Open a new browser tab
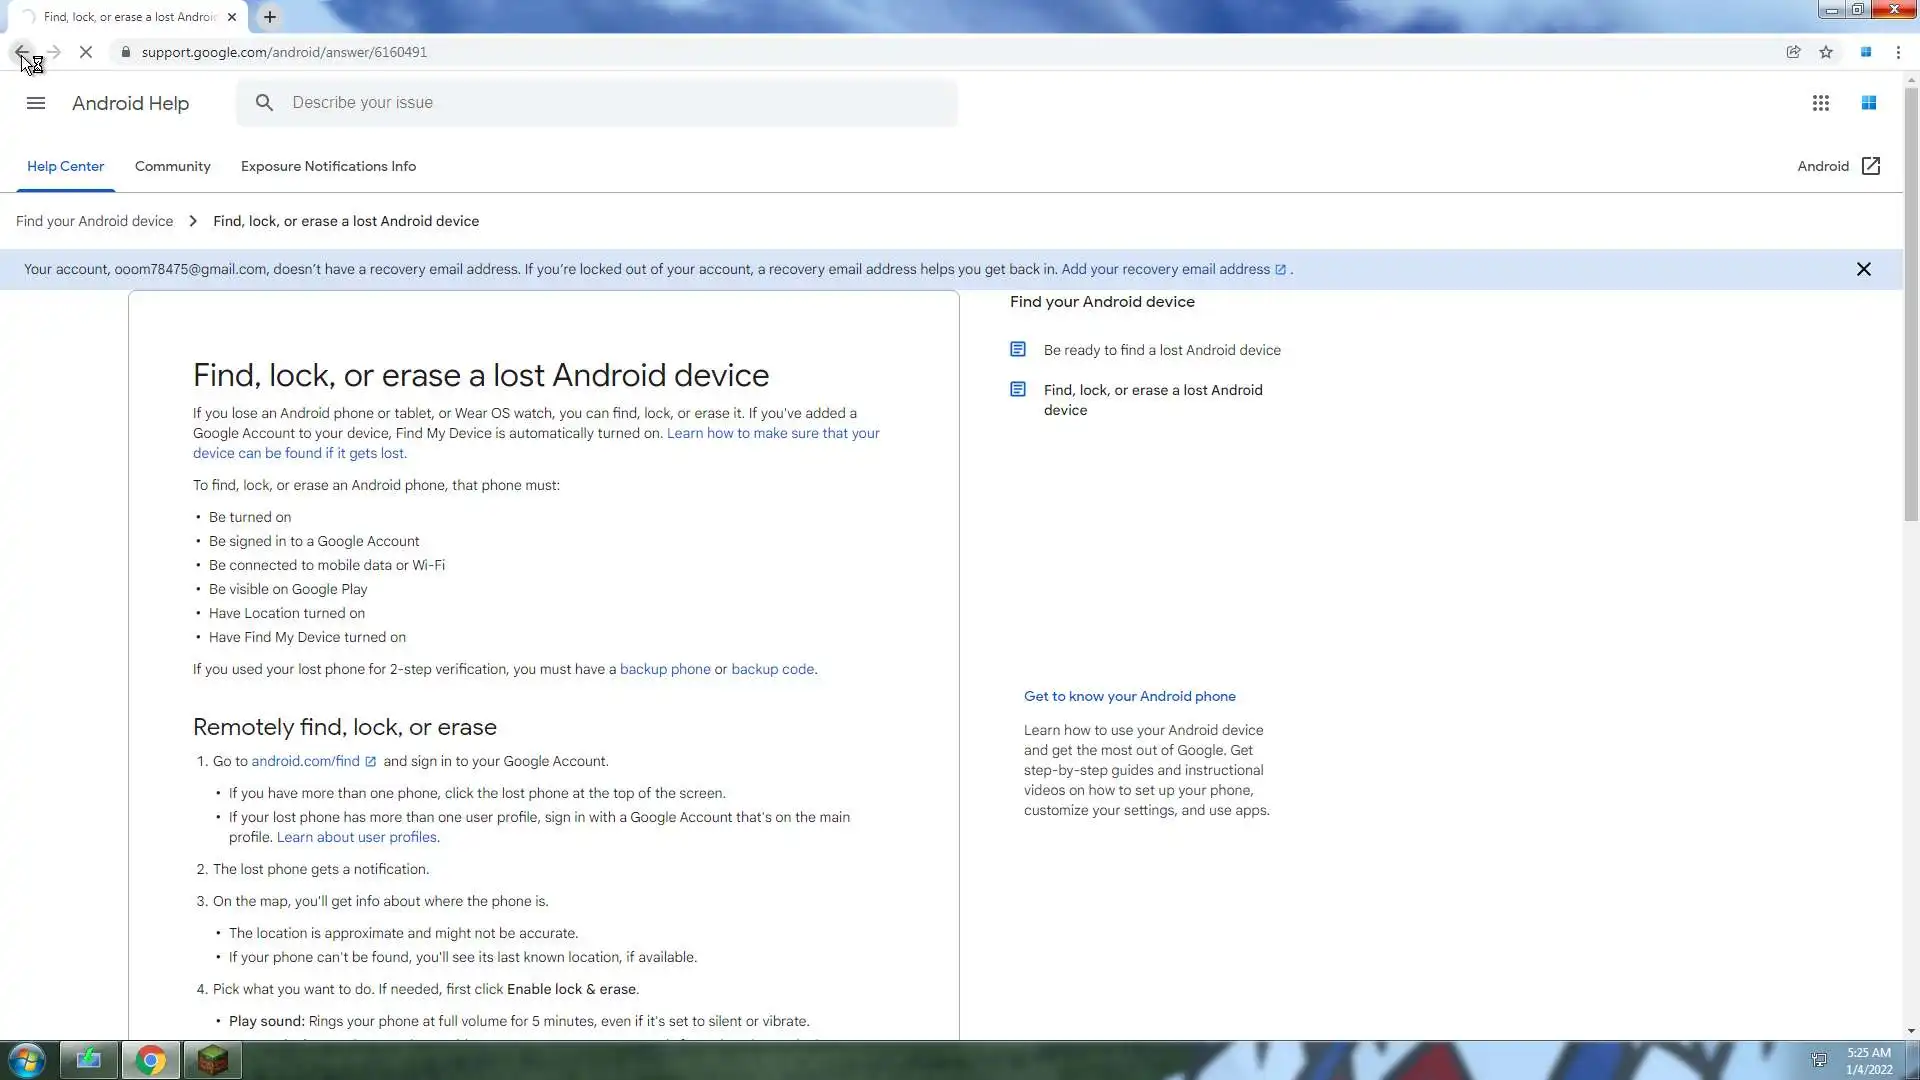This screenshot has width=1920, height=1080. 270,17
